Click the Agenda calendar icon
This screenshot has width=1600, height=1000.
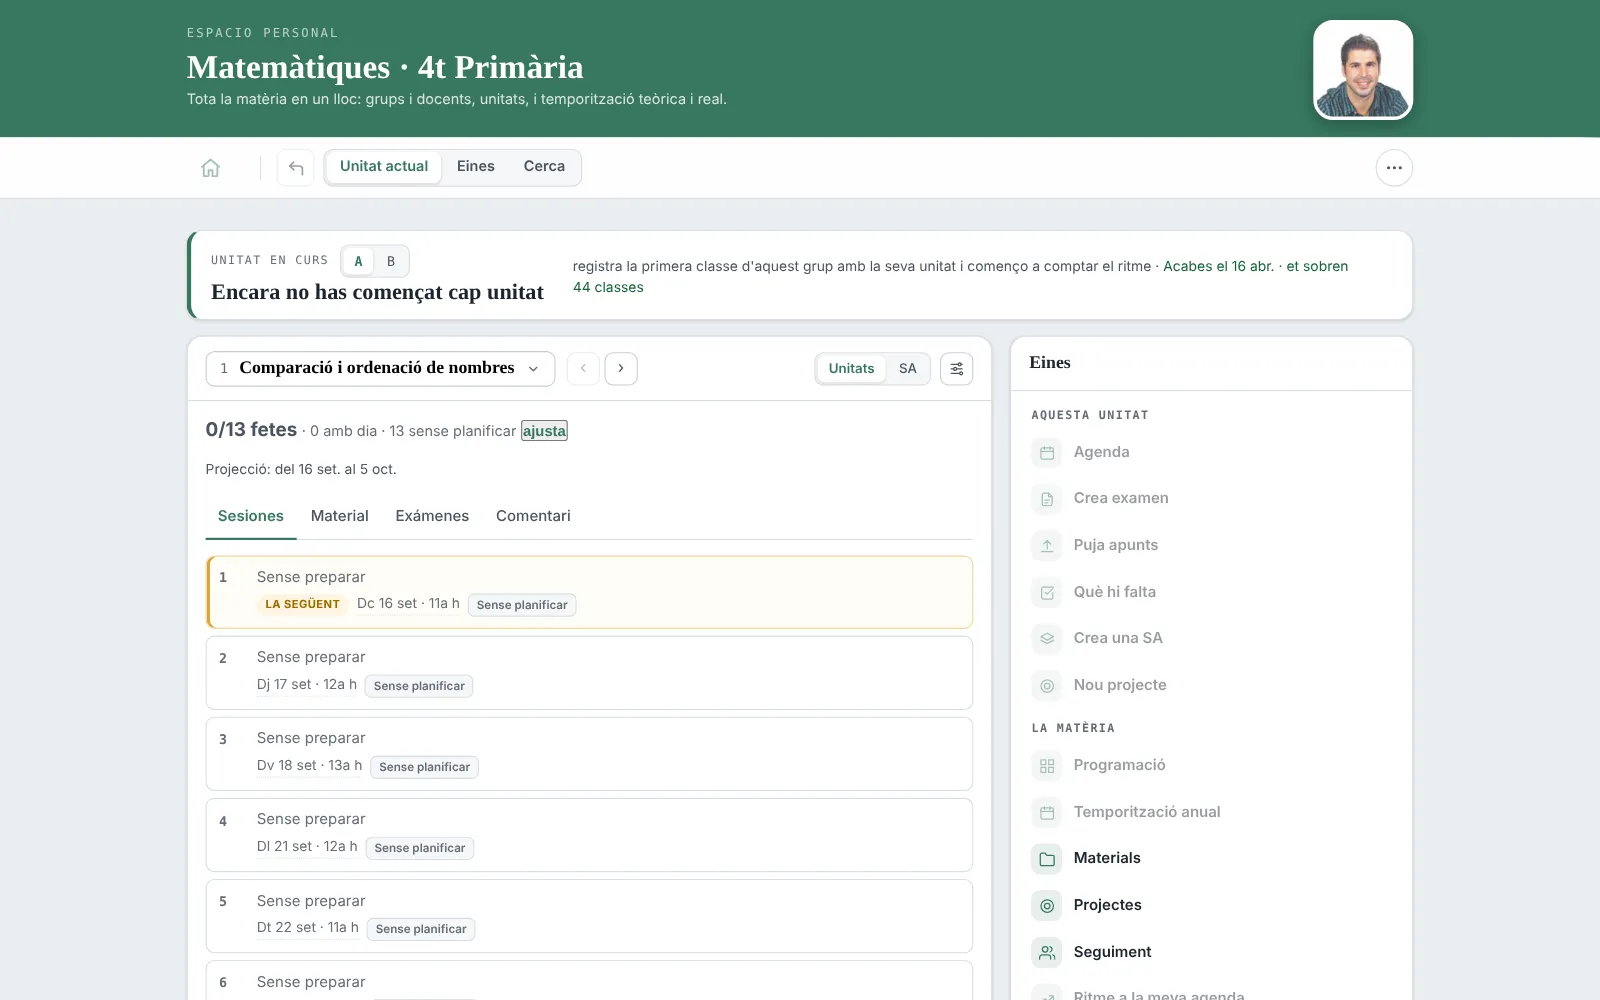pos(1047,453)
